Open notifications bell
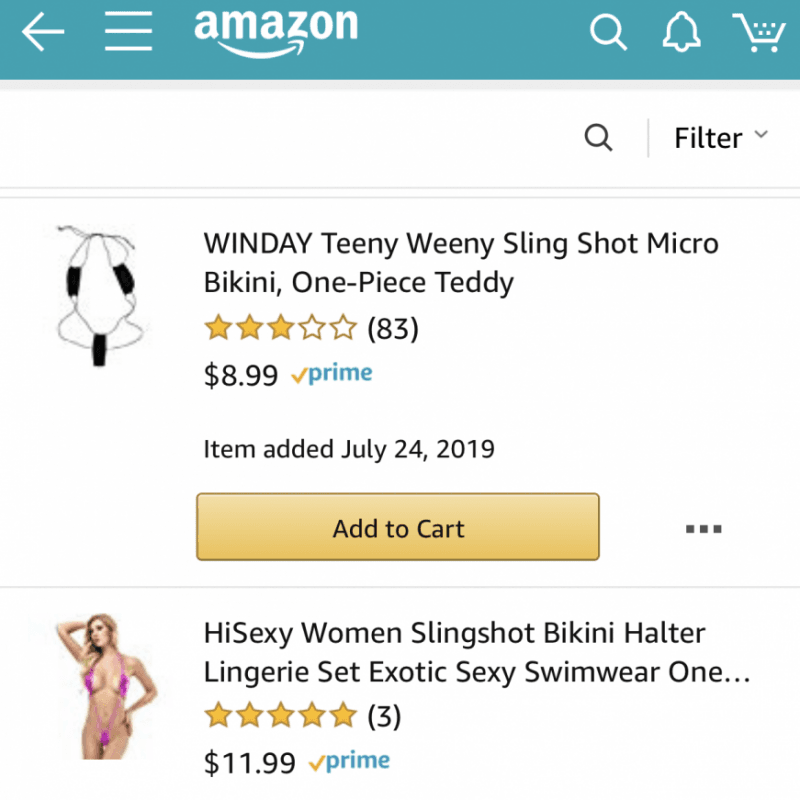 682,33
